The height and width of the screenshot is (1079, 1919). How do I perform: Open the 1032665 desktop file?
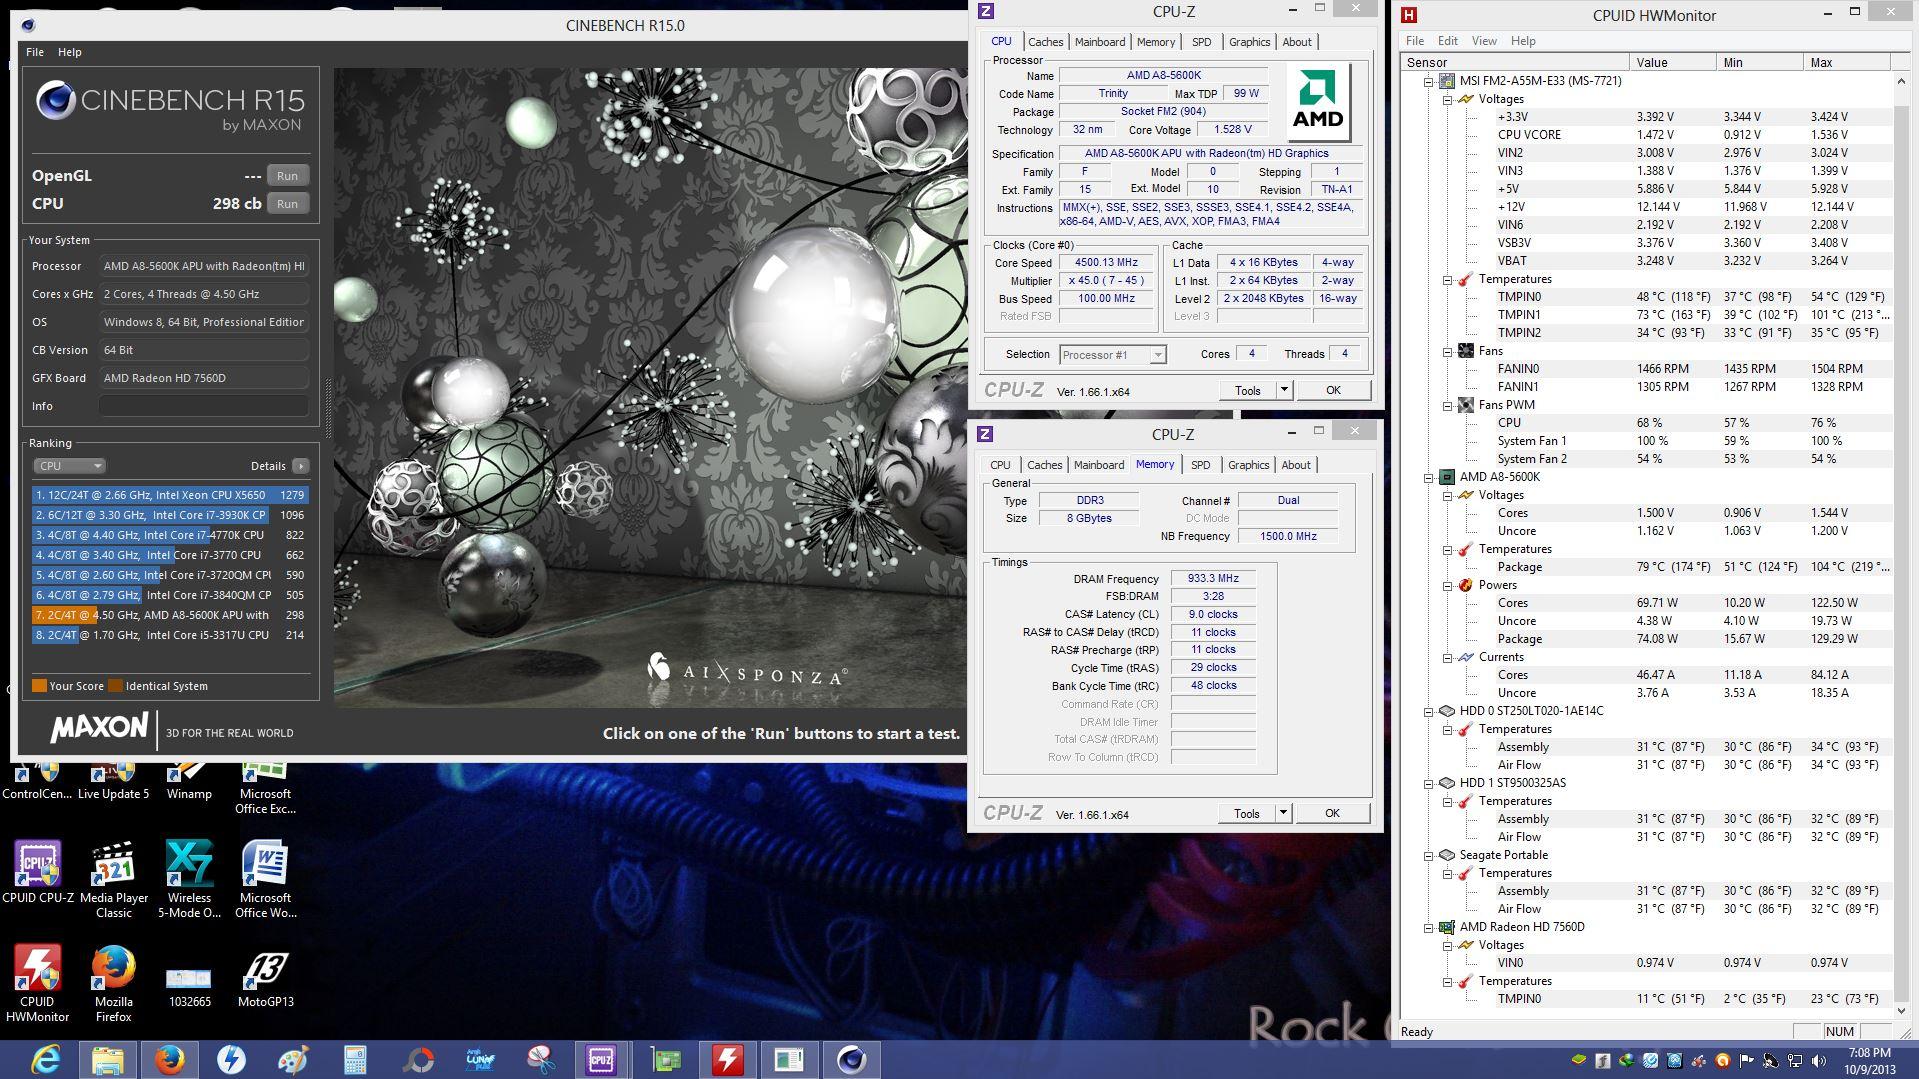[x=189, y=984]
